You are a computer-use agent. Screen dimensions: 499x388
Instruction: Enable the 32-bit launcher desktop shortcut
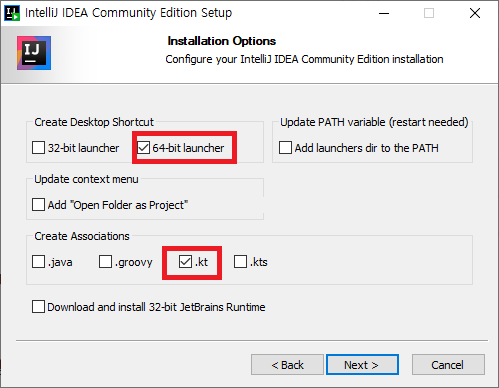click(38, 148)
